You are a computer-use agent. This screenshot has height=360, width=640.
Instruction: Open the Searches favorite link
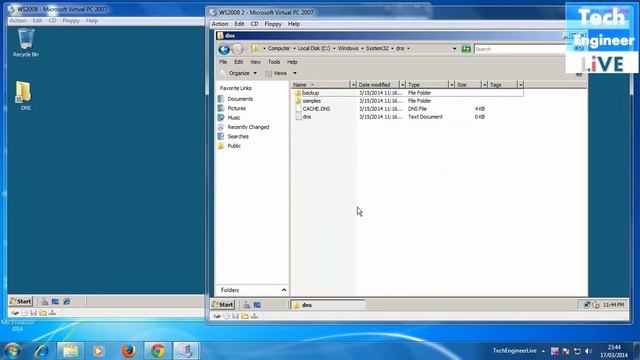pos(238,136)
